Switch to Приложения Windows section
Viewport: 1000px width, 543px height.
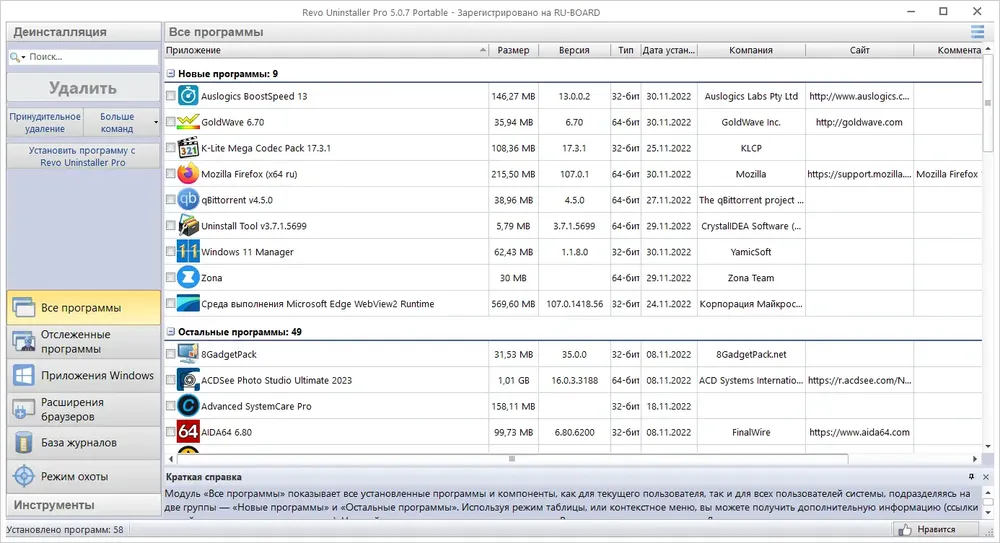click(84, 376)
